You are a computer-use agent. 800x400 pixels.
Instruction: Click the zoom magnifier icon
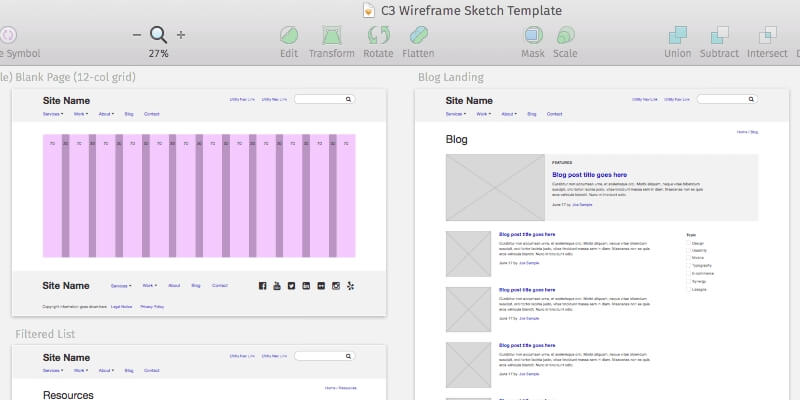[x=158, y=35]
